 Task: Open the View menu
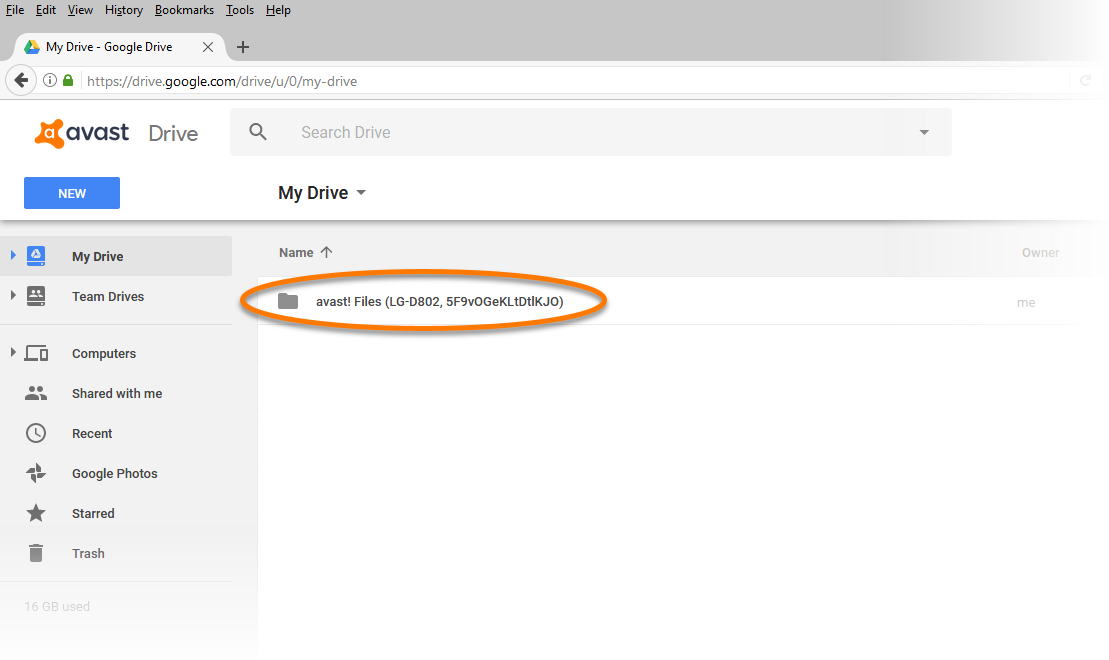click(80, 10)
